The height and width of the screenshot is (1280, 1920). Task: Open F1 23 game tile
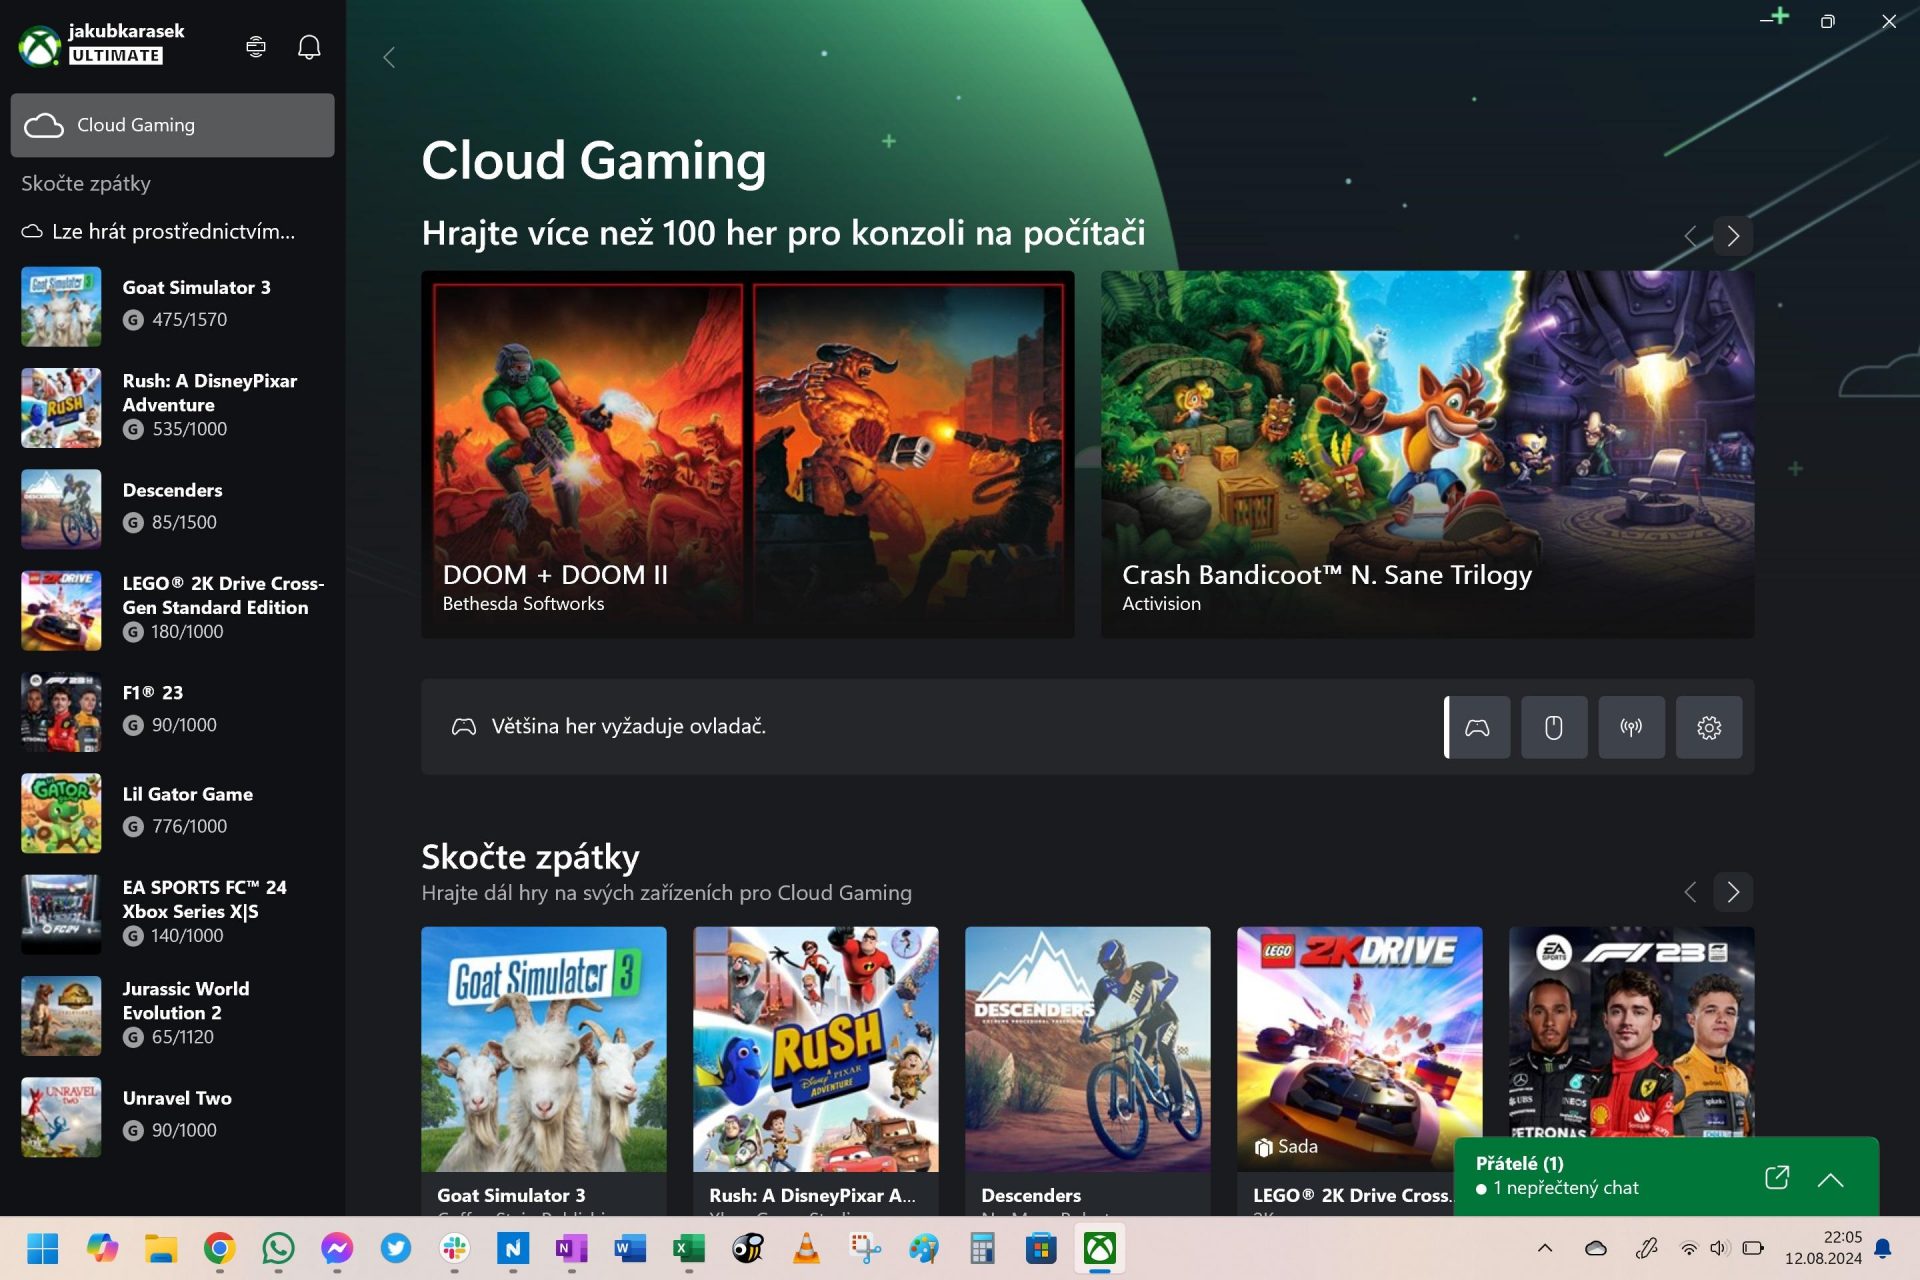click(1631, 1032)
